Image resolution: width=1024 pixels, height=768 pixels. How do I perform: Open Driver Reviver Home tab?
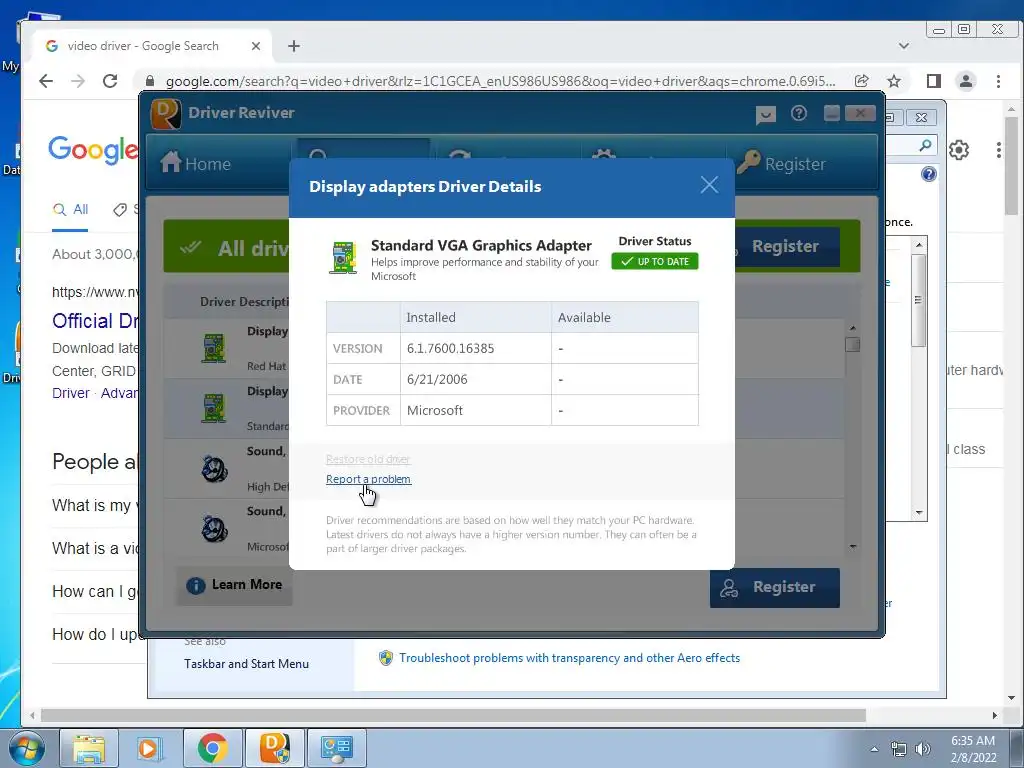[196, 163]
